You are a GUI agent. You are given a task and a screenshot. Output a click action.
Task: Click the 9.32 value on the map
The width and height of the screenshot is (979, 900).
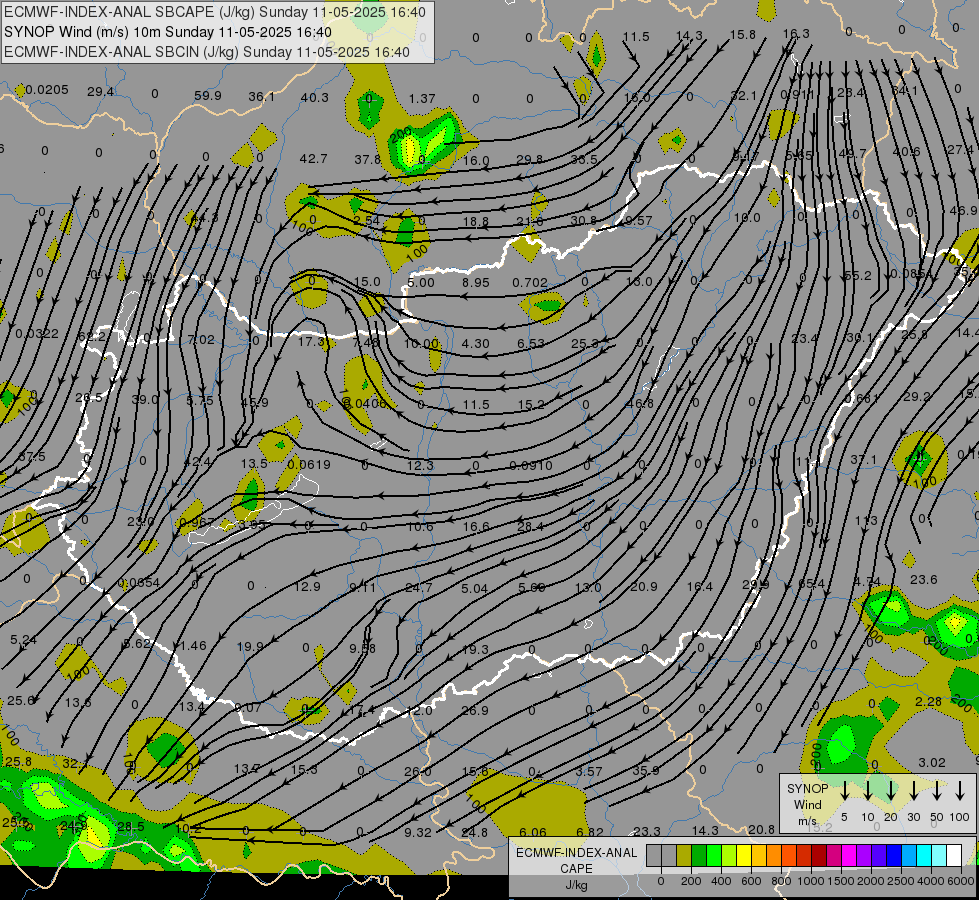(x=418, y=833)
